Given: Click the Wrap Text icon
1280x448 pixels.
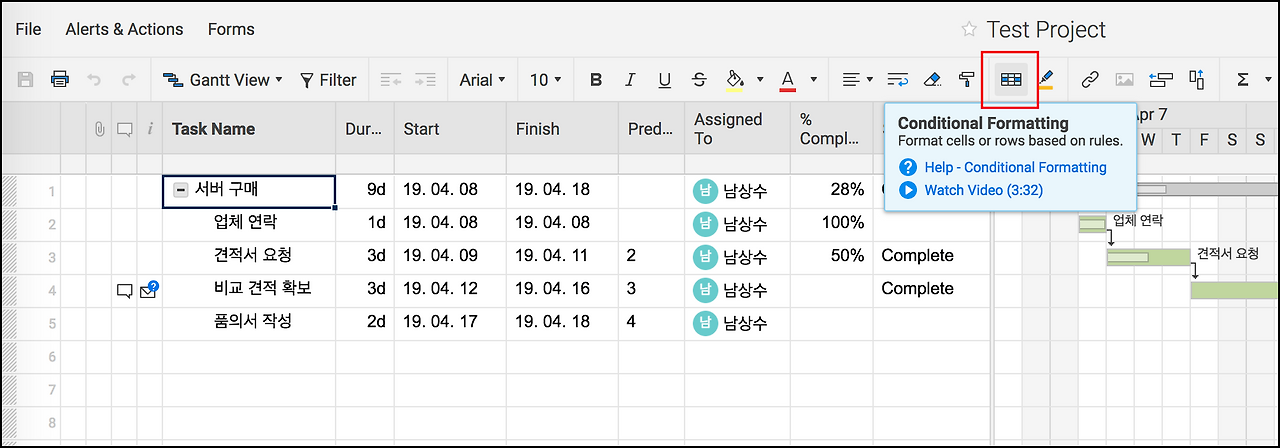Looking at the screenshot, I should (x=897, y=80).
